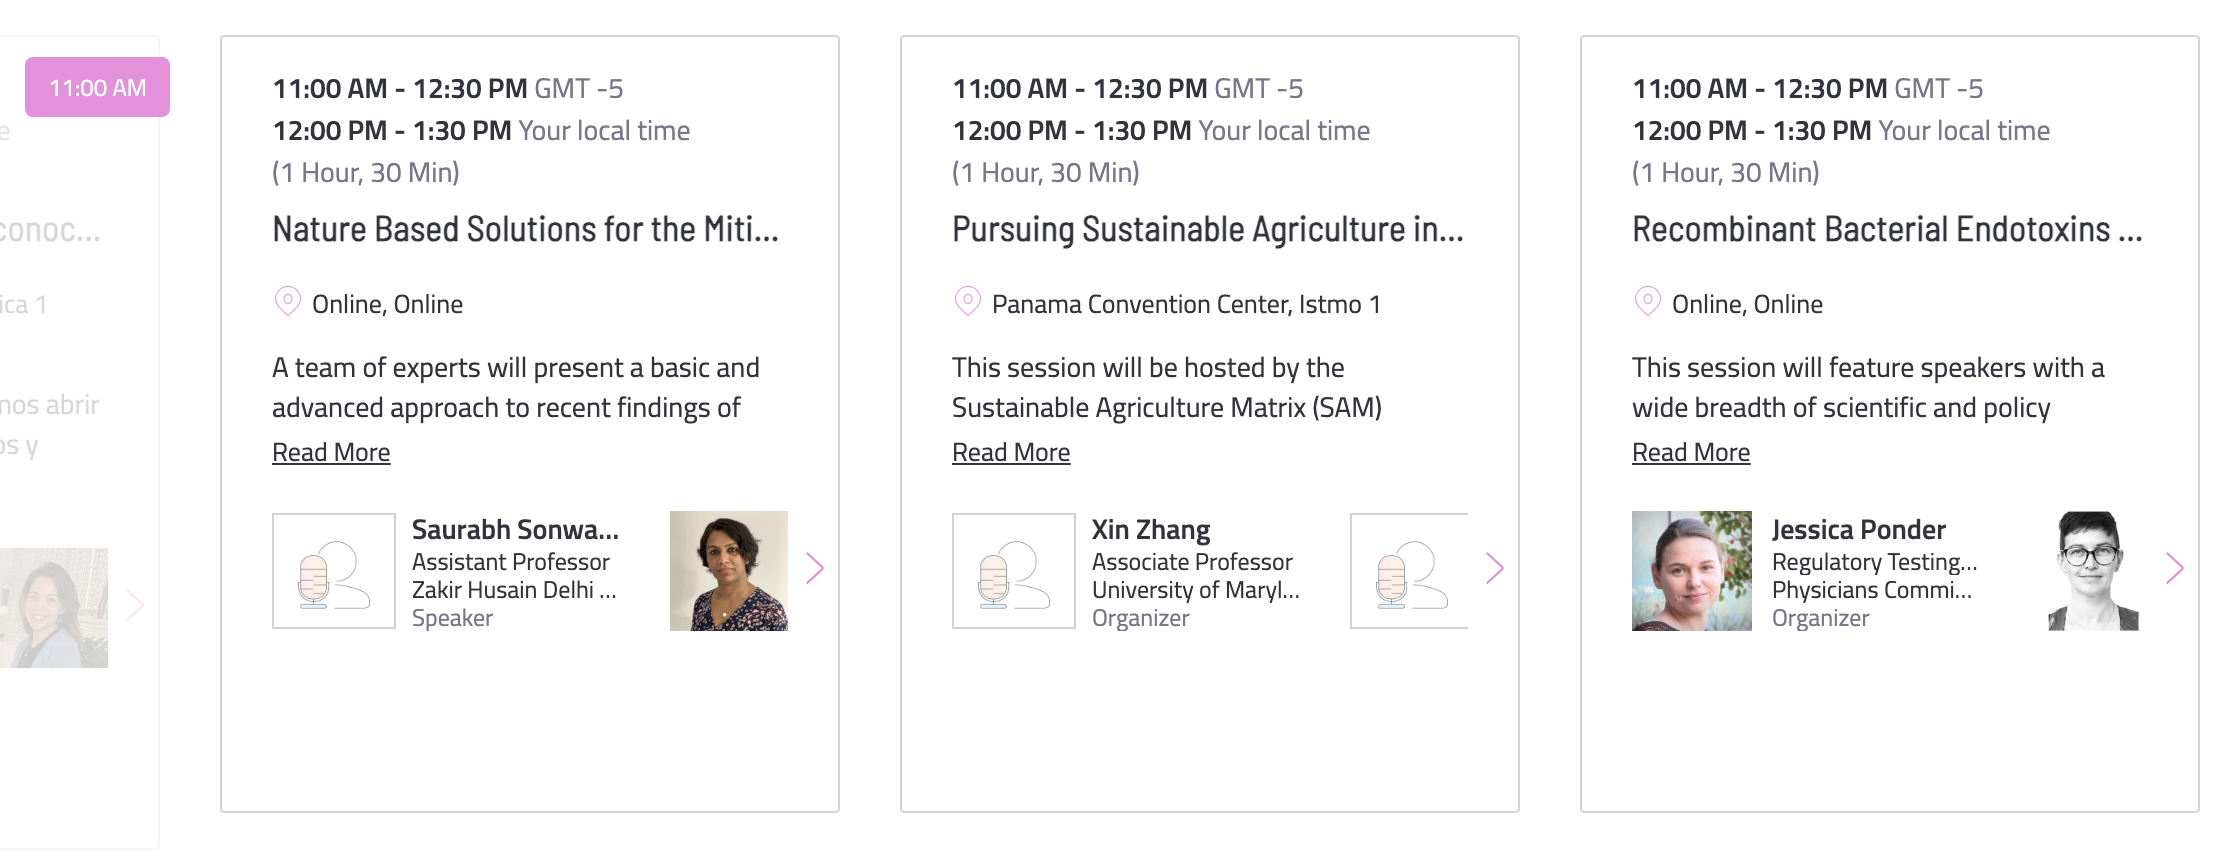
Task: Open Read More under Recombinant Bacterial Endotoxins description
Action: click(1691, 453)
